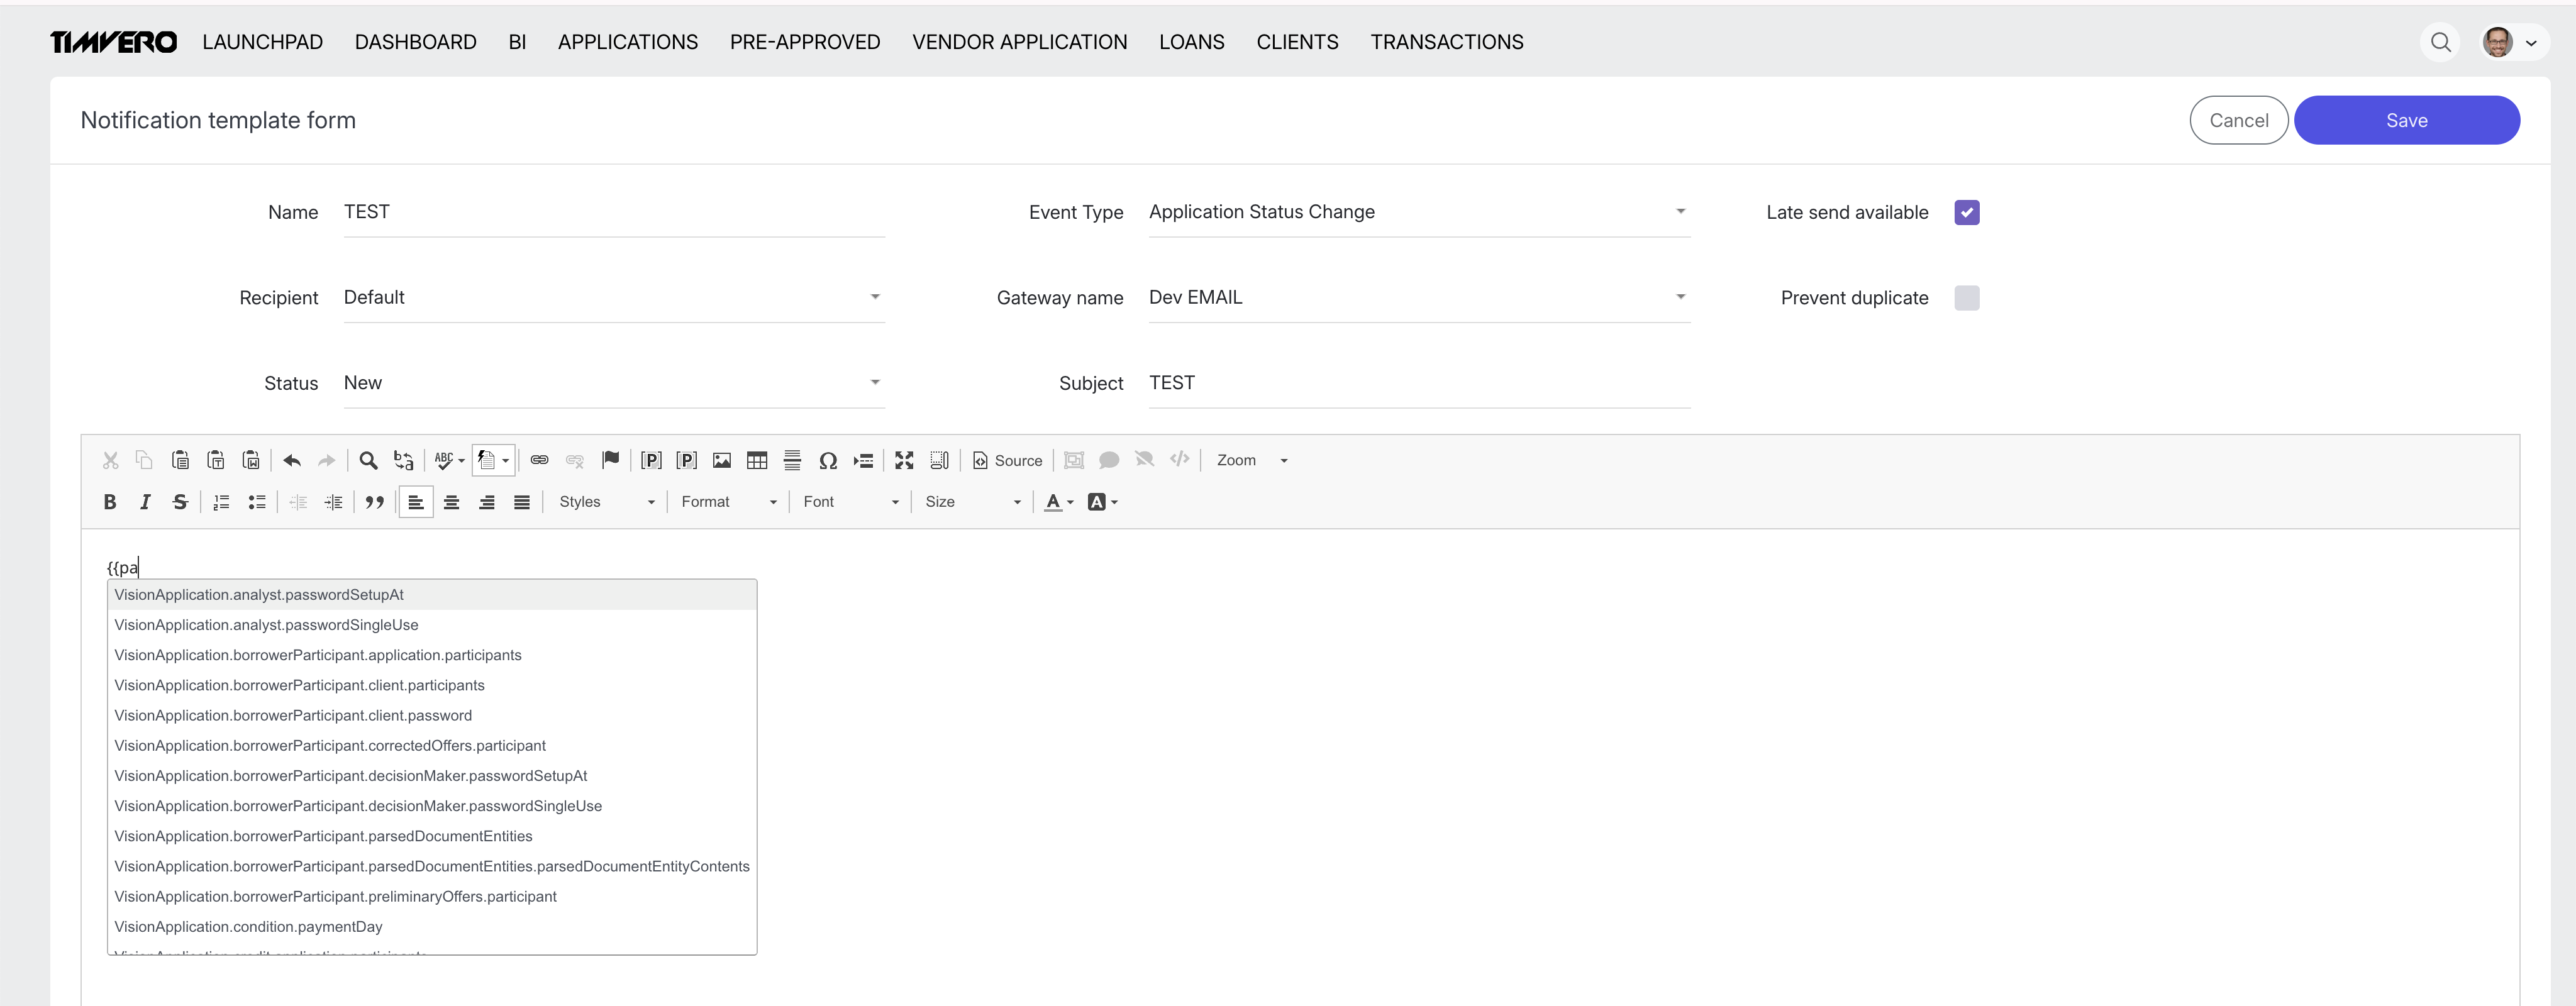
Task: Click the Find (magnifier) editor icon
Action: click(x=368, y=460)
